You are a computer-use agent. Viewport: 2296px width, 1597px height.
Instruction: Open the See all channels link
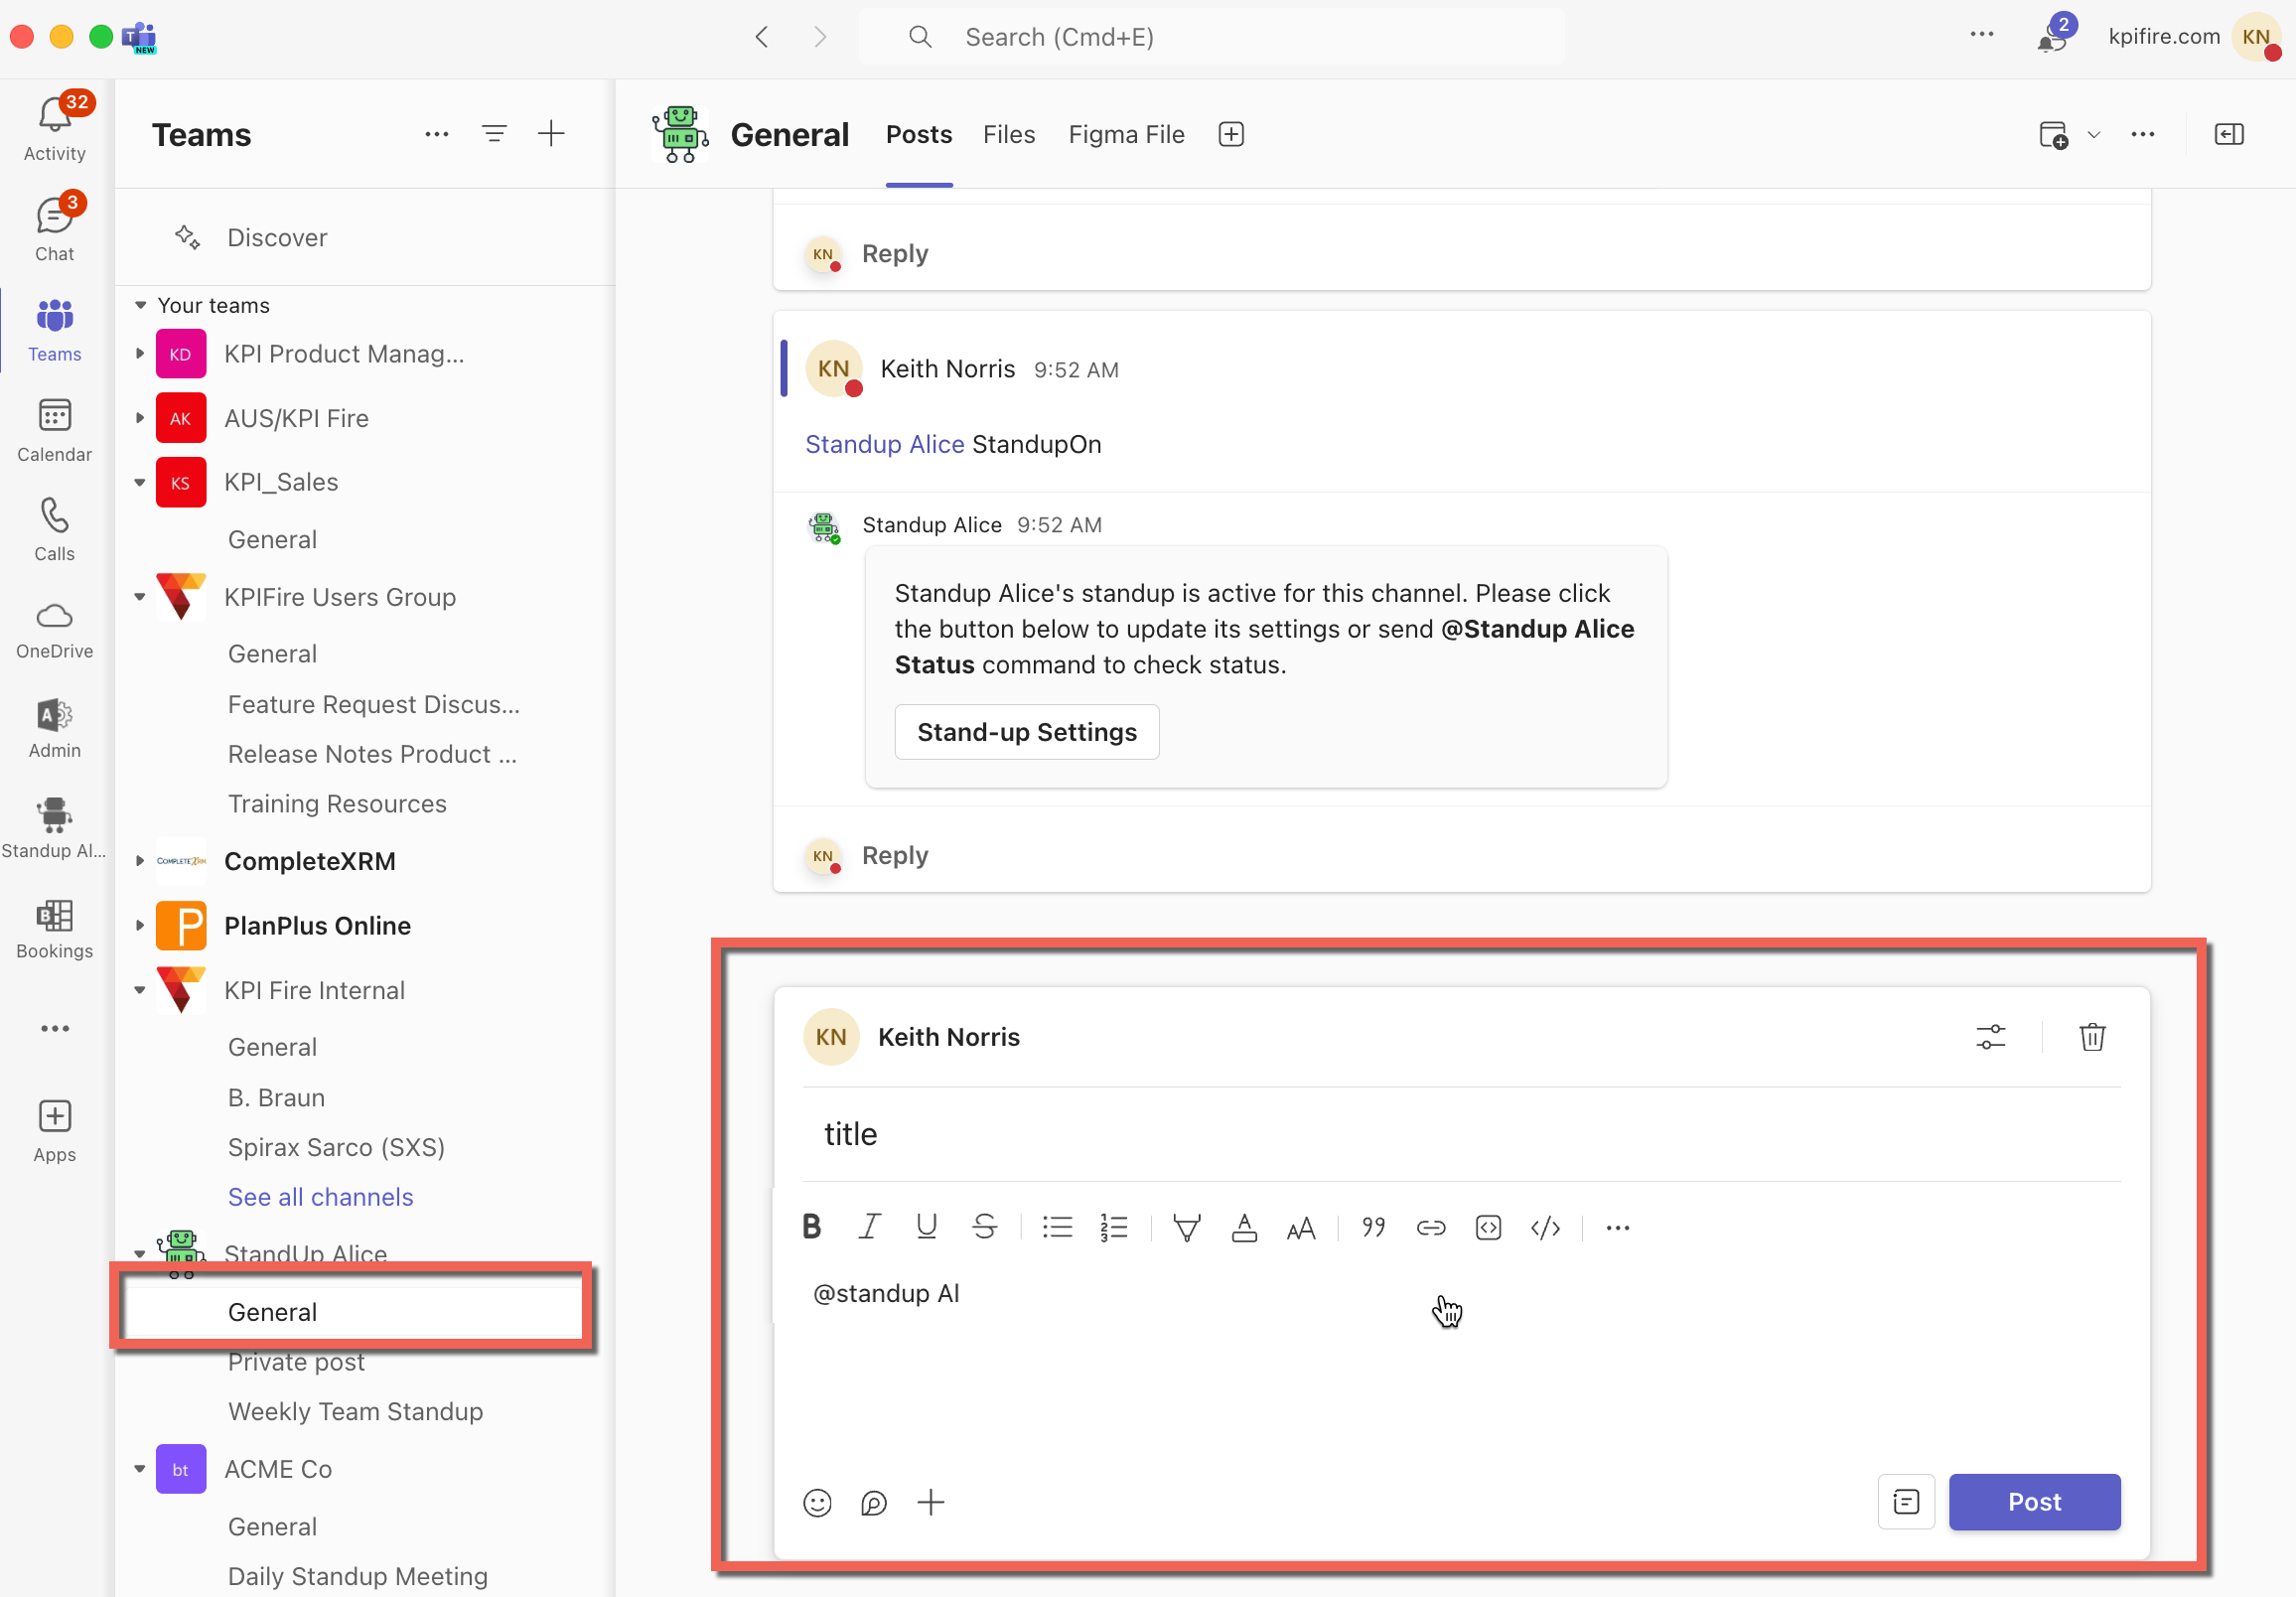point(320,1197)
